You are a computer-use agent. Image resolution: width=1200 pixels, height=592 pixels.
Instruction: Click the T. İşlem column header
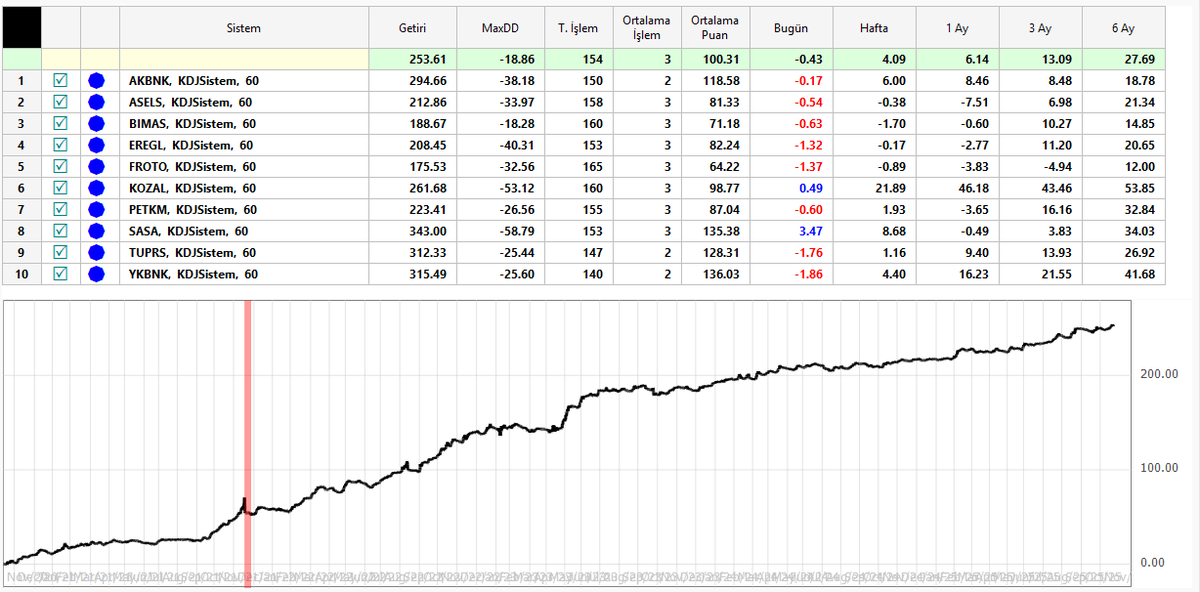(x=578, y=28)
